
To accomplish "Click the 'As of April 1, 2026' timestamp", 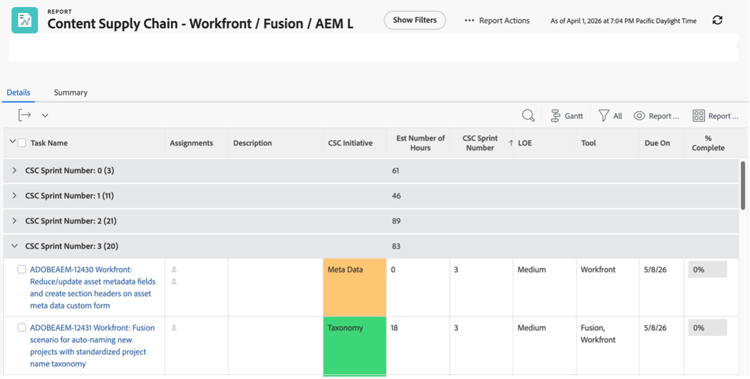I will click(x=623, y=21).
